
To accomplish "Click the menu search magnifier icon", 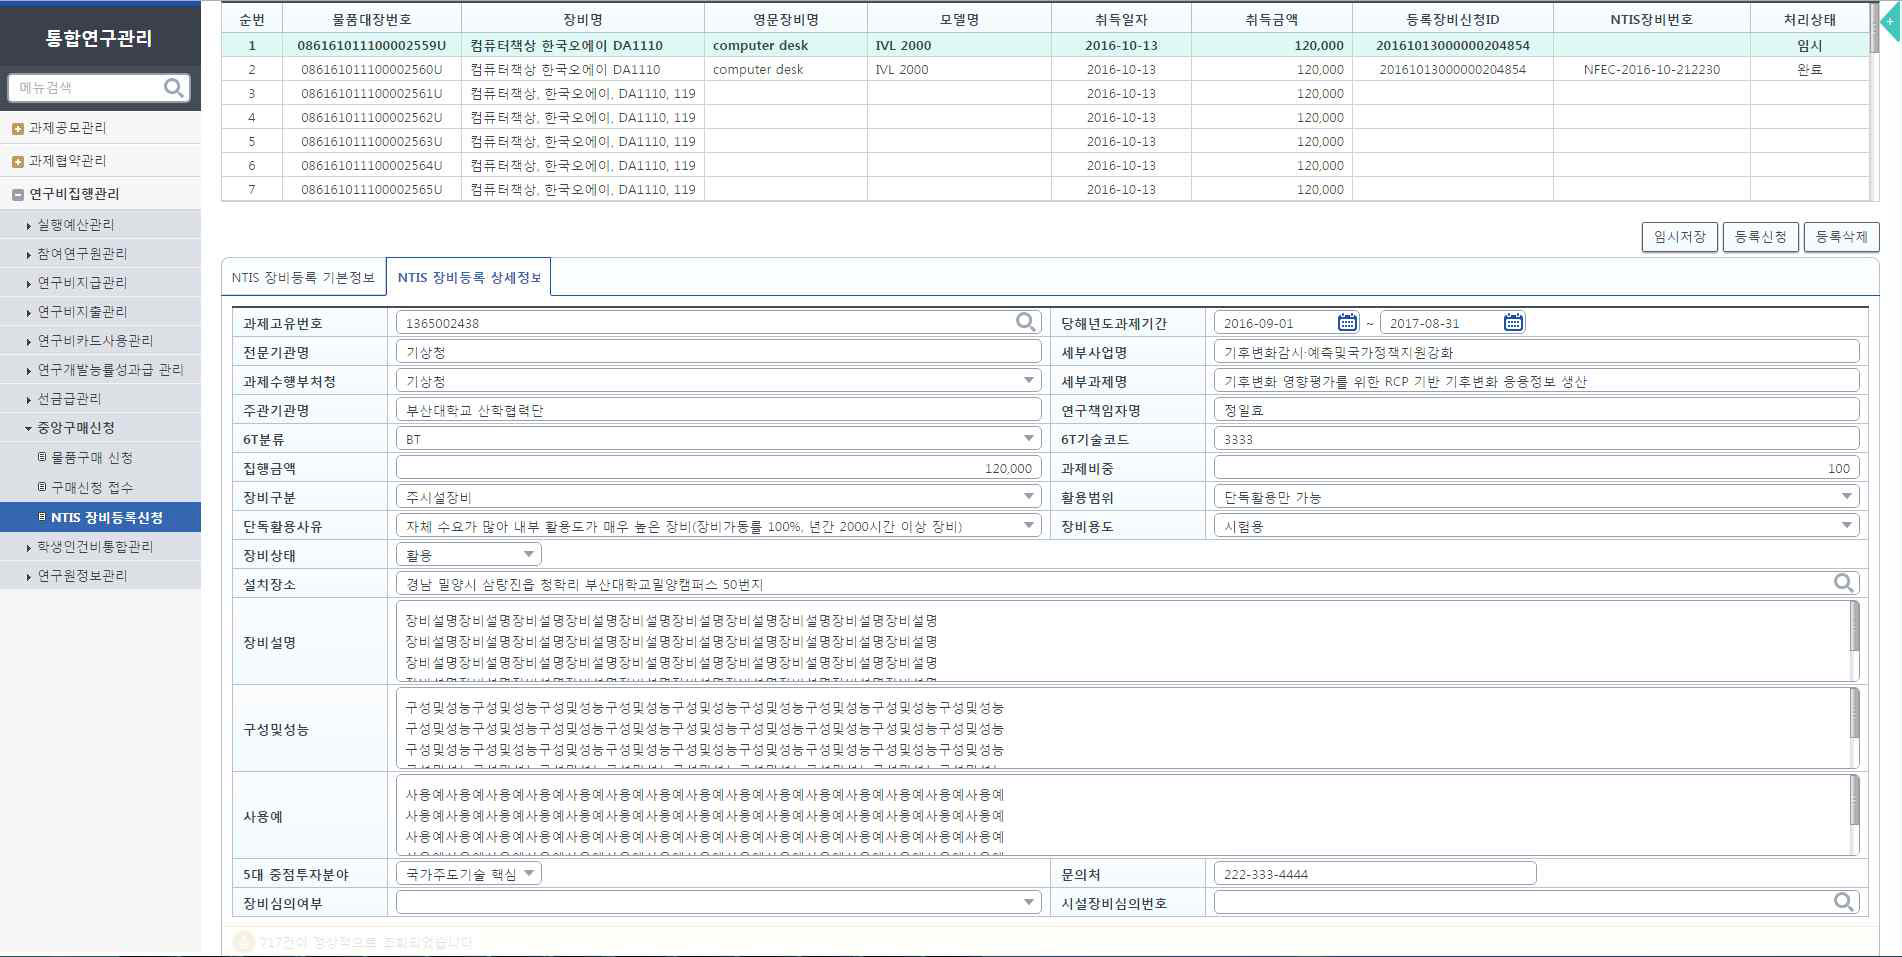I will click(174, 88).
